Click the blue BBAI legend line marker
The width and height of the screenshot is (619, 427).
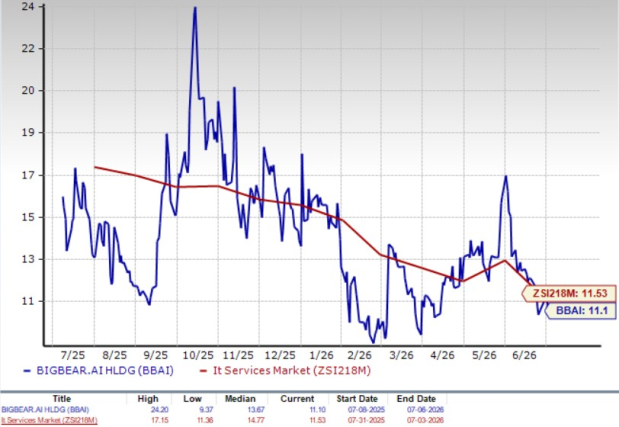27,371
